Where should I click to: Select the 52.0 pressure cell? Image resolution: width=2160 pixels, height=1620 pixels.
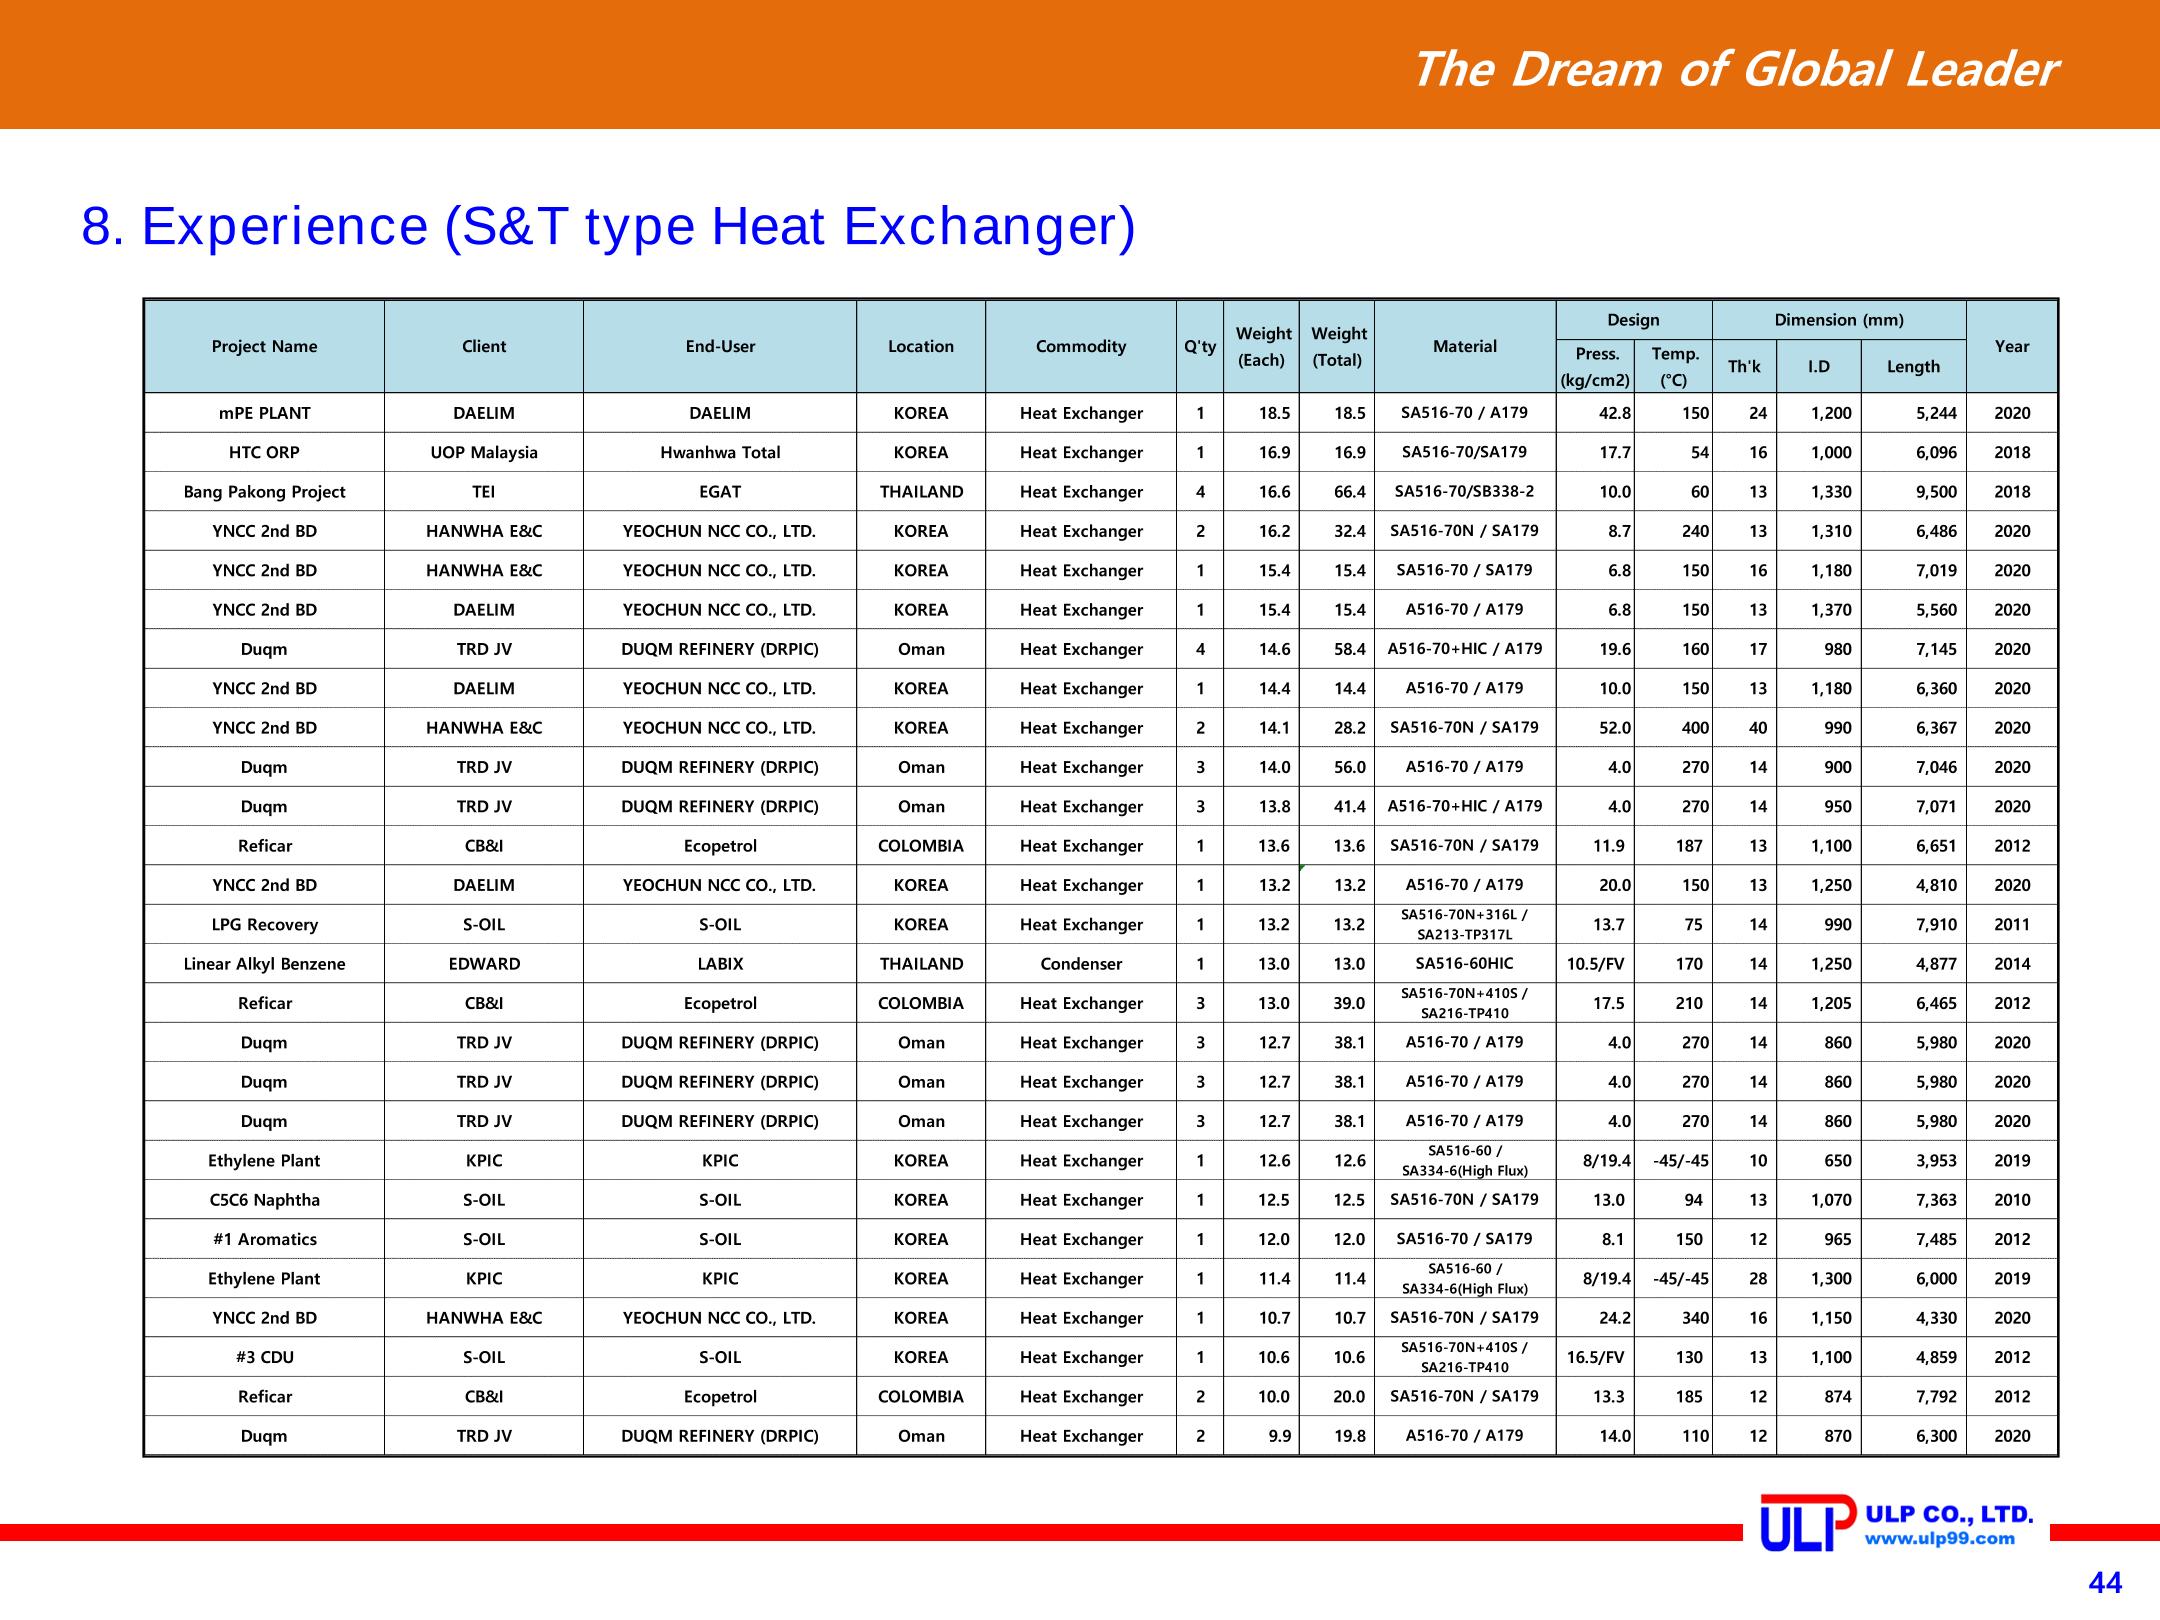[x=1596, y=728]
